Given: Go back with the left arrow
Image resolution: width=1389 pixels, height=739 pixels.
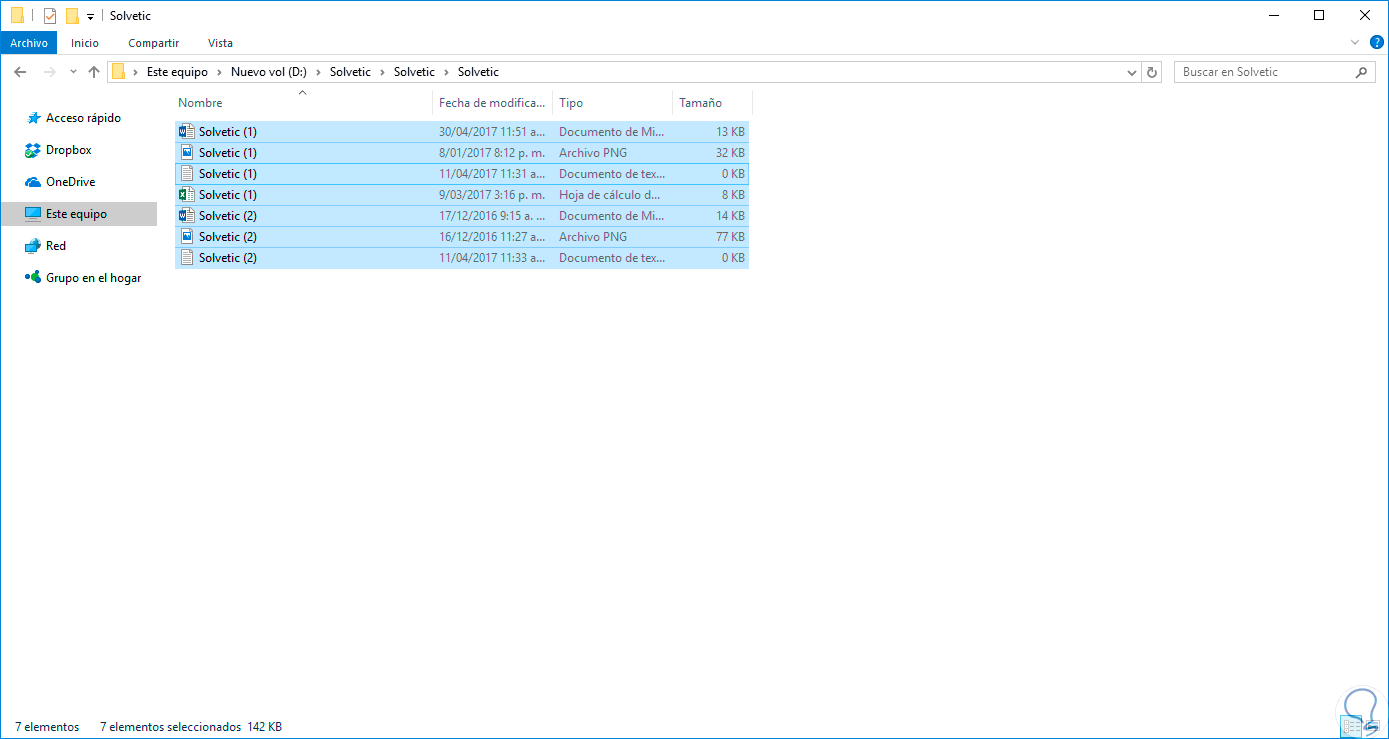Looking at the screenshot, I should tap(20, 72).
